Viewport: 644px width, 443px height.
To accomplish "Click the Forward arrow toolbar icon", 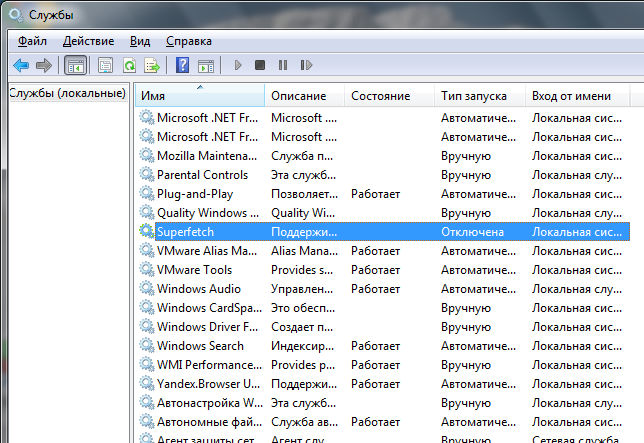I will pyautogui.click(x=44, y=65).
